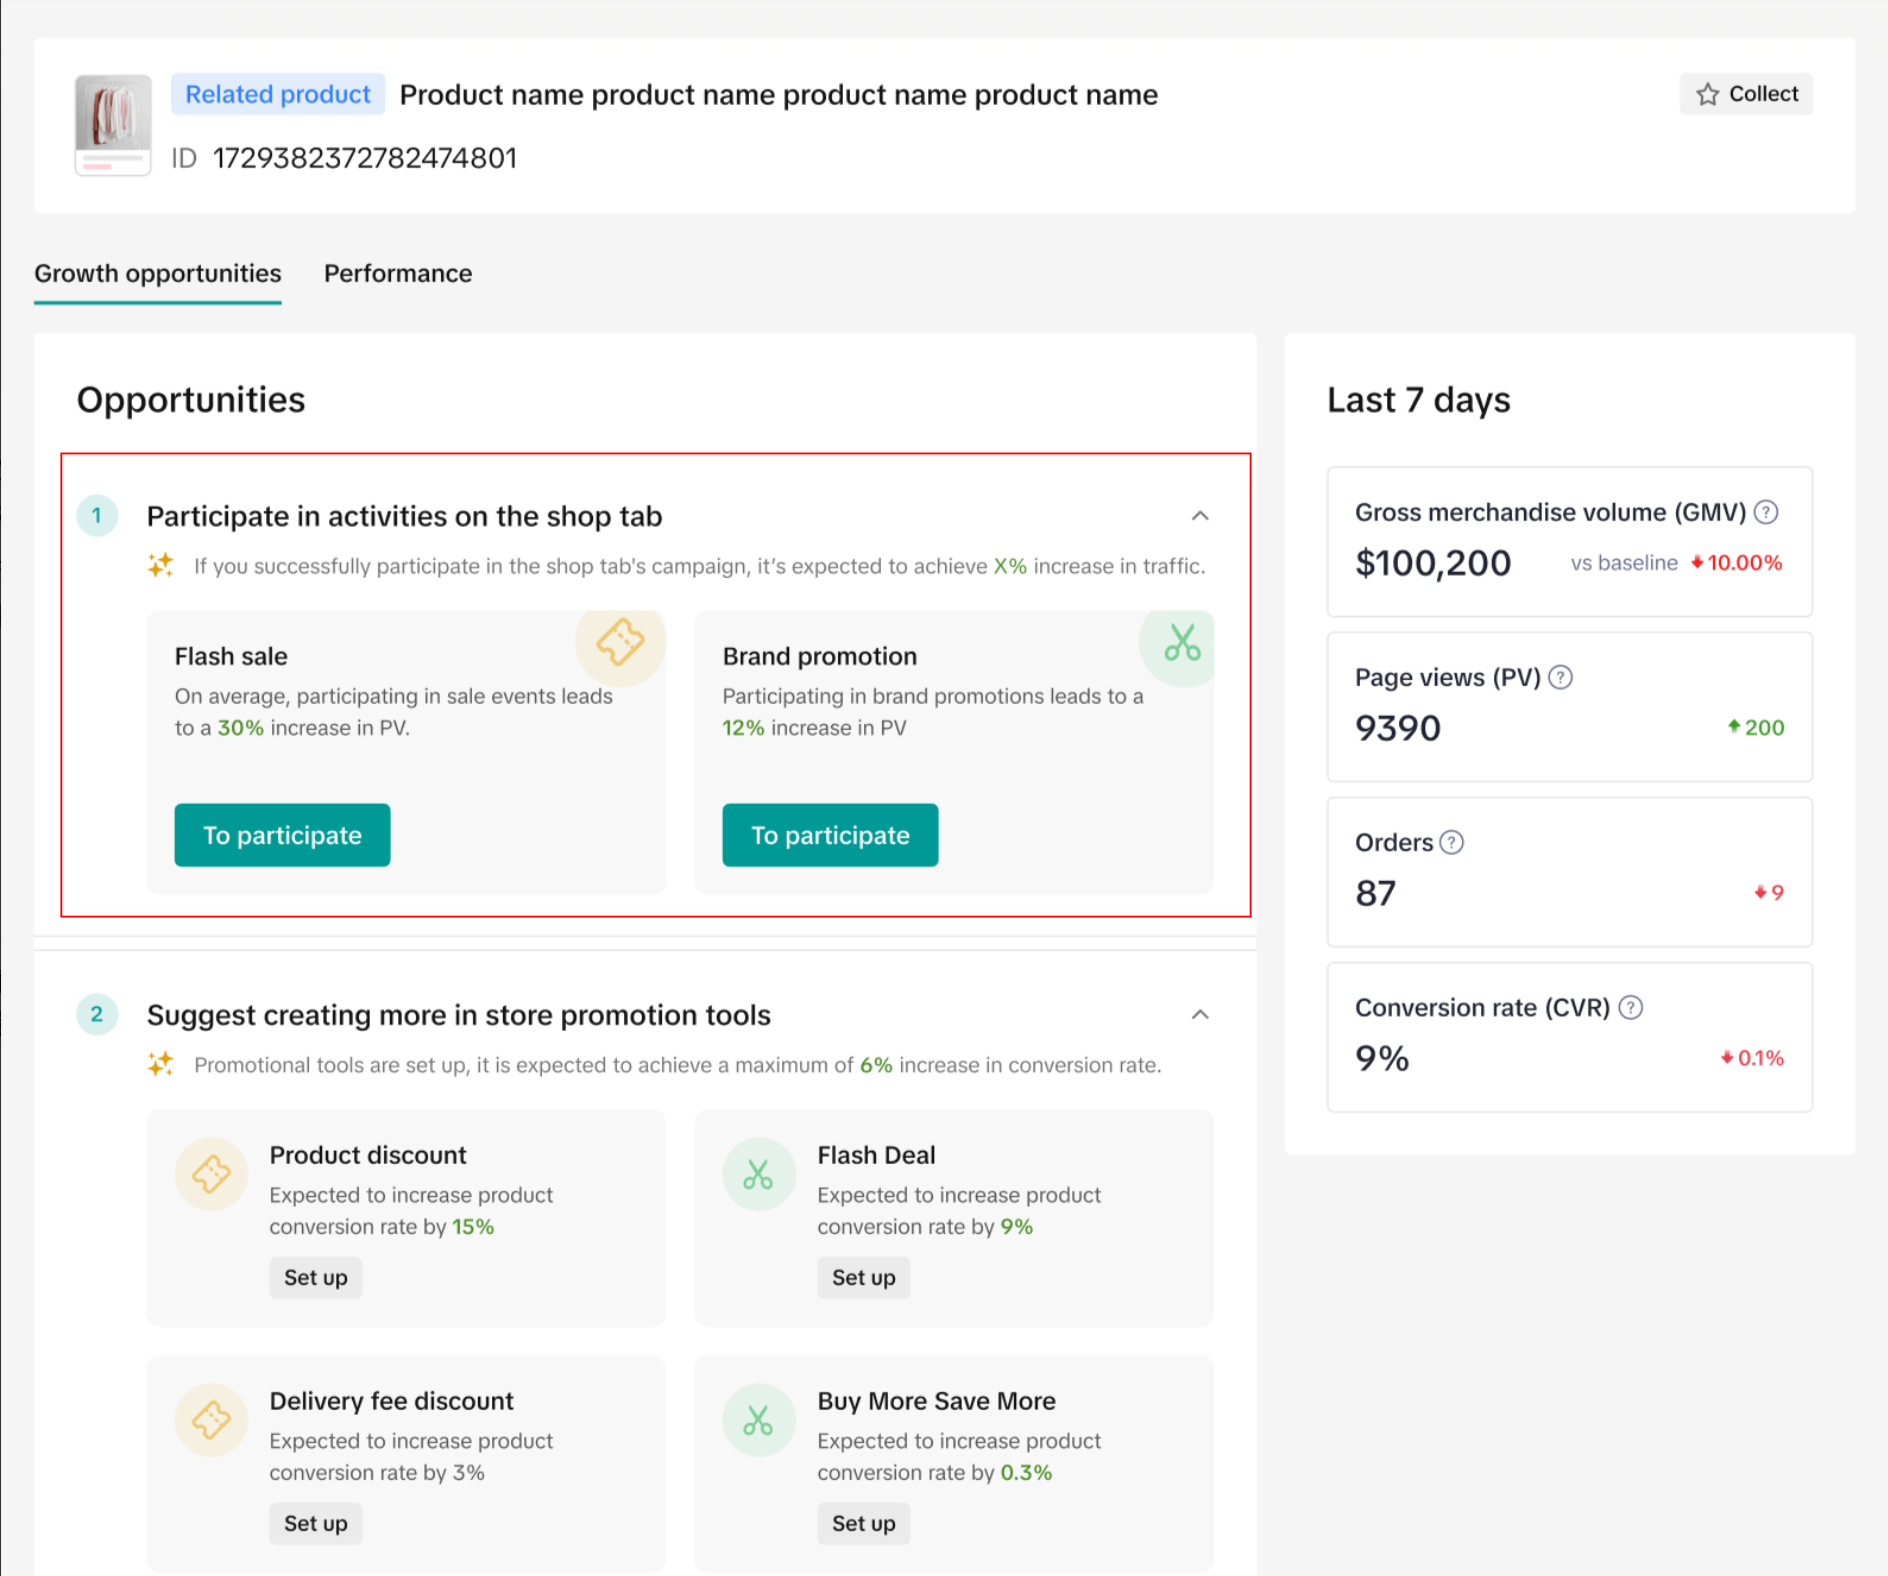This screenshot has height=1576, width=1888.
Task: Set up the Flash Deal promotion
Action: (863, 1277)
